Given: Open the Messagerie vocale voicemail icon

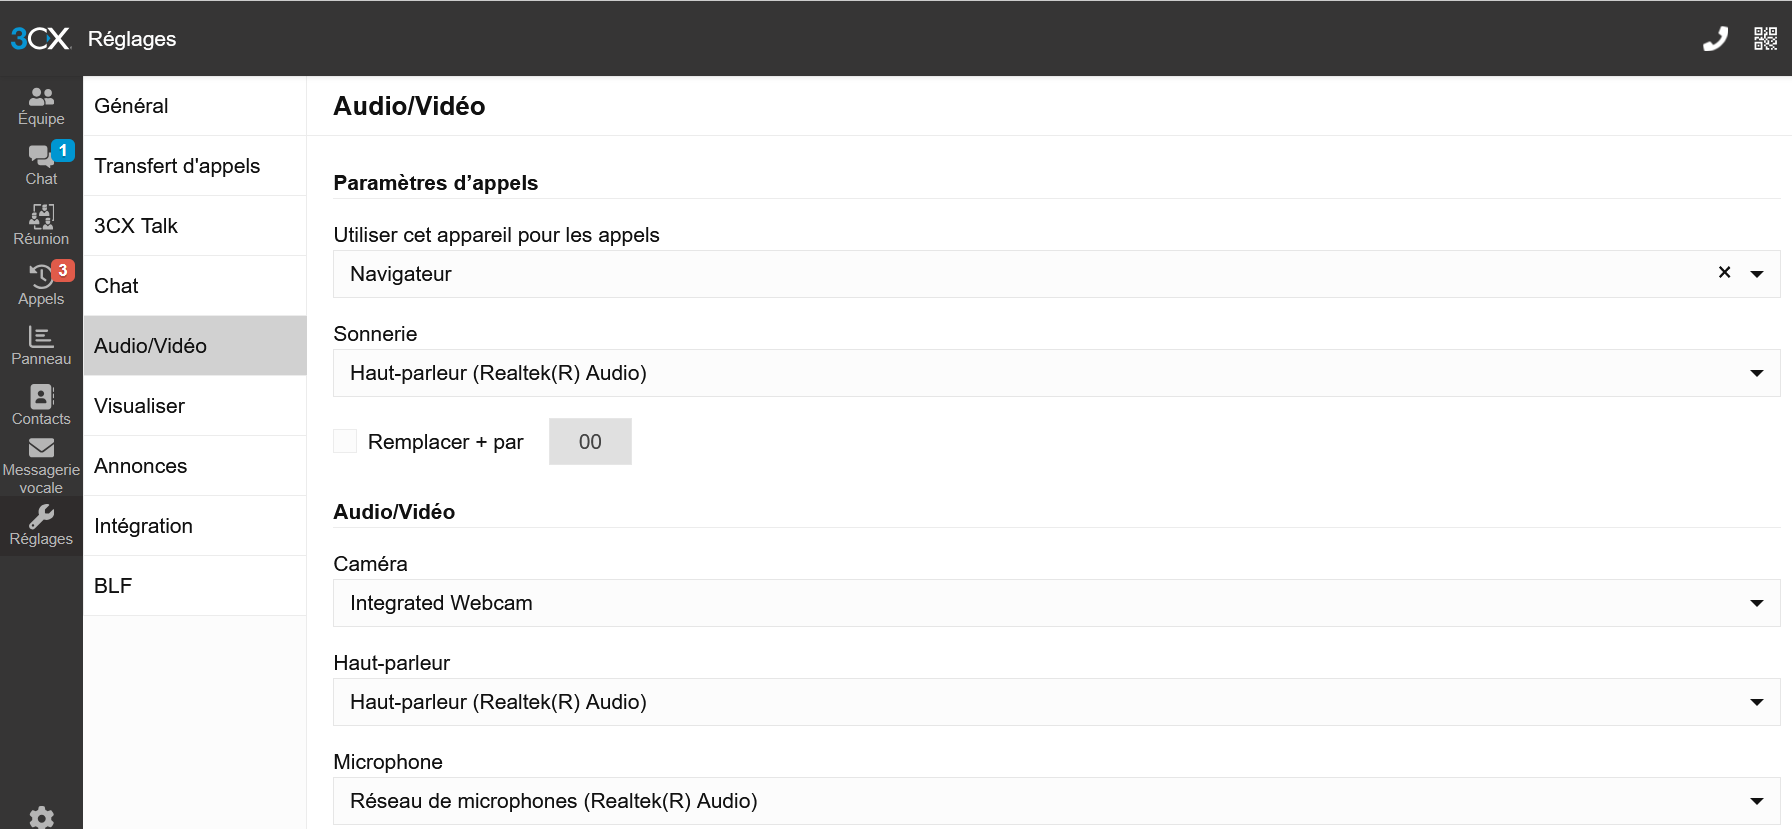Looking at the screenshot, I should point(41,465).
